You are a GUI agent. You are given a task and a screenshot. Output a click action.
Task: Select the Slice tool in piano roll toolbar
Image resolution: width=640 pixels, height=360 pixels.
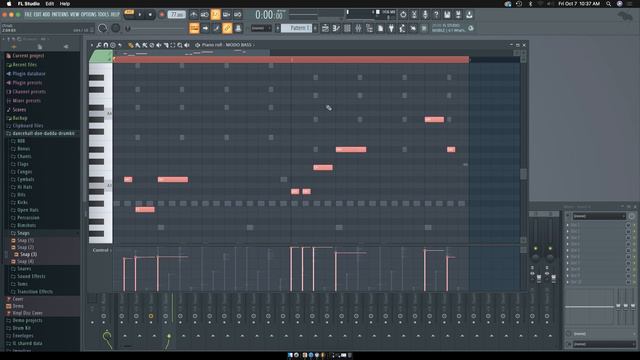click(167, 45)
